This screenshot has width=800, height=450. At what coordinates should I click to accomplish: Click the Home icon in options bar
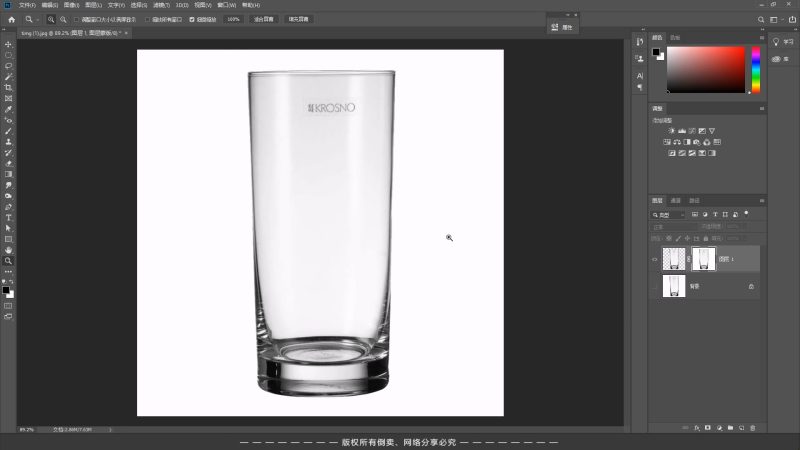coord(9,19)
